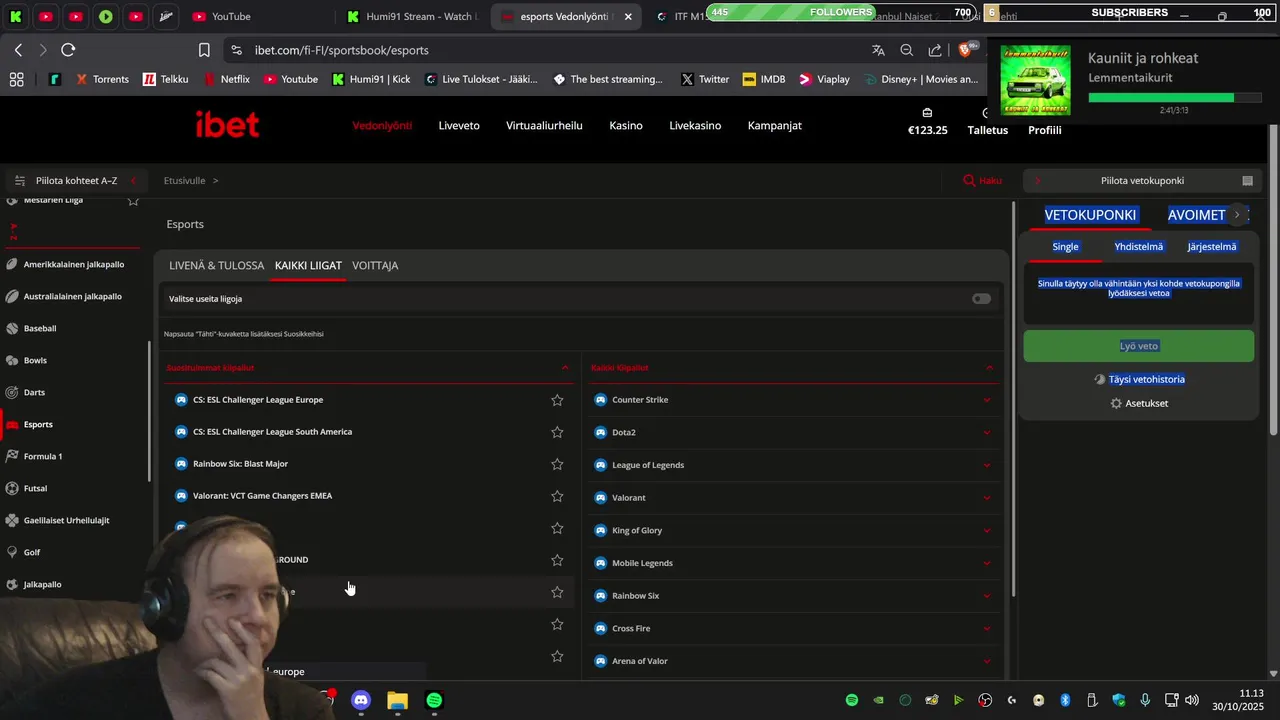Select Formula 1 in the sports sidebar
The height and width of the screenshot is (720, 1280).
click(x=43, y=457)
